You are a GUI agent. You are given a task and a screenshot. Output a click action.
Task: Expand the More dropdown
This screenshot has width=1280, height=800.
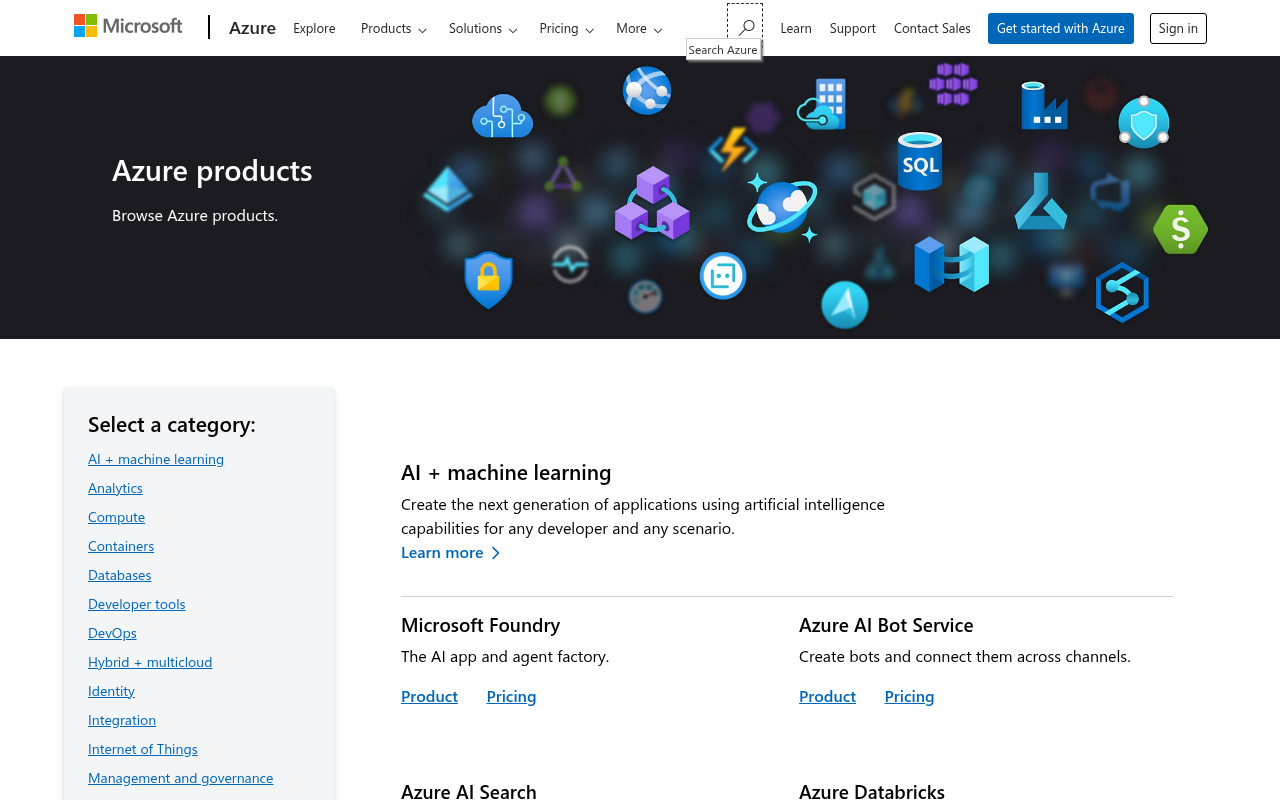639,28
